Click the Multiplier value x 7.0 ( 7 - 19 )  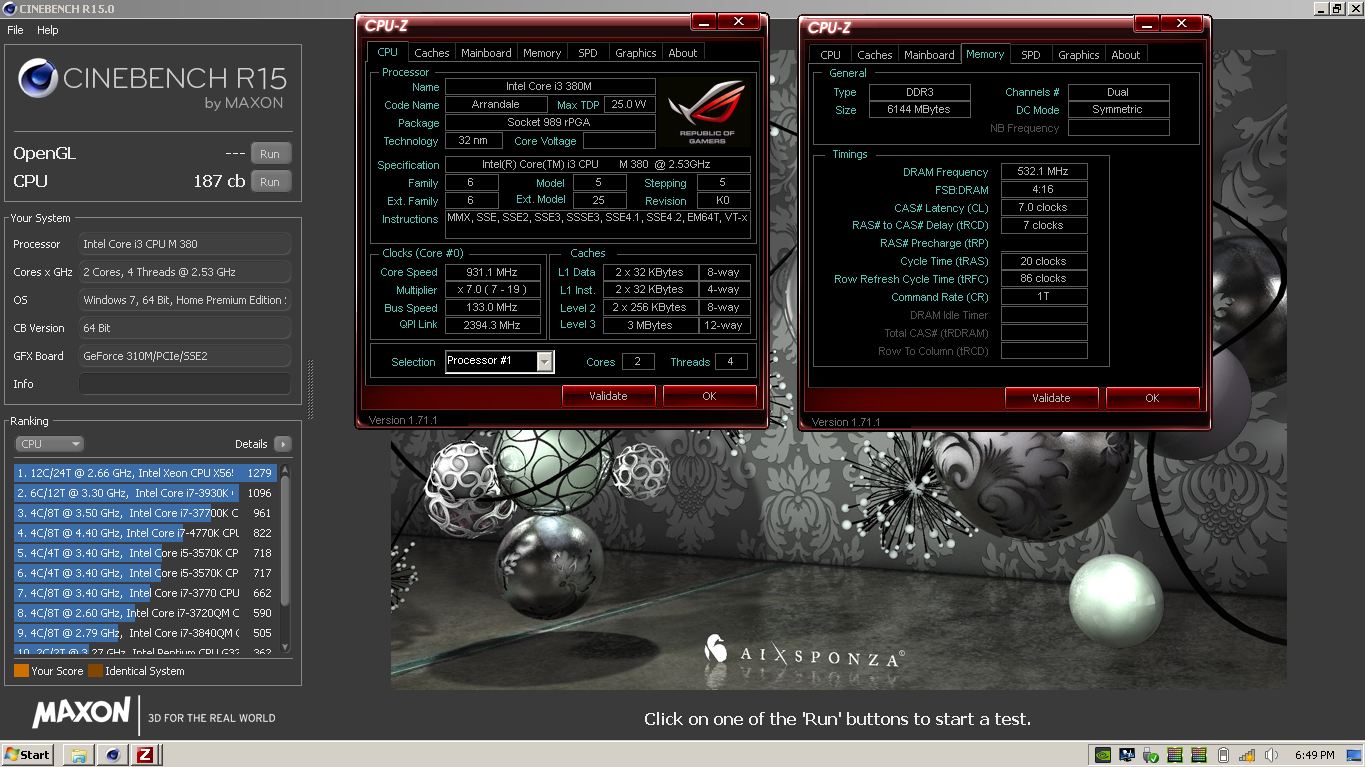tap(492, 290)
